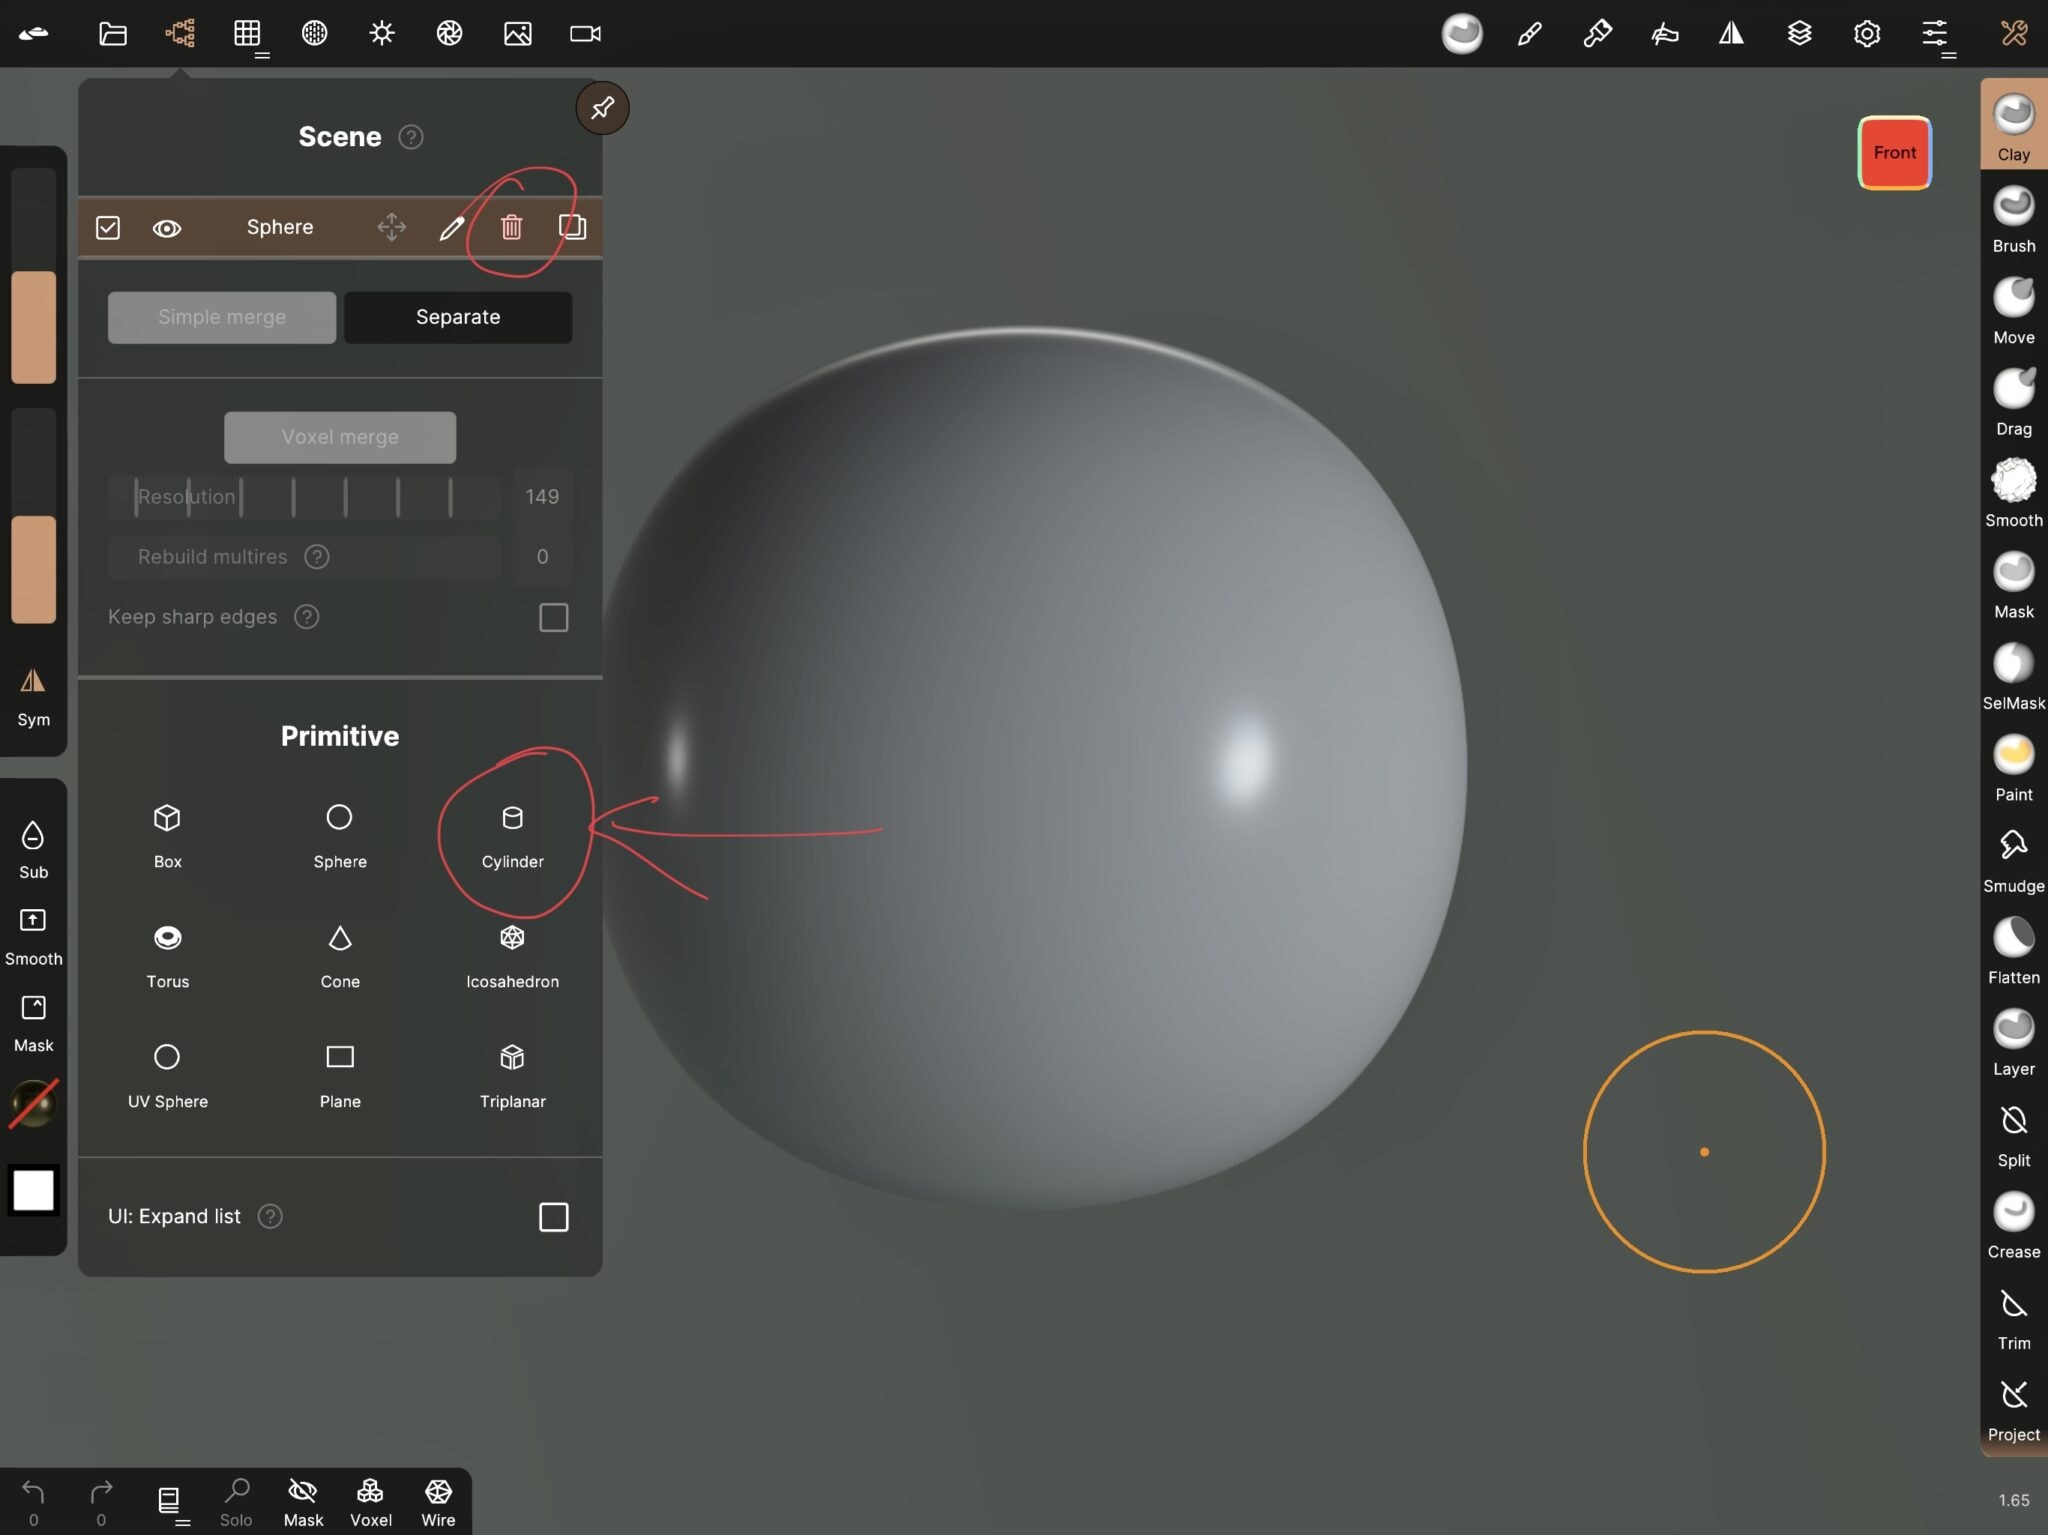
Task: Switch to Front view mode
Action: pos(1895,150)
